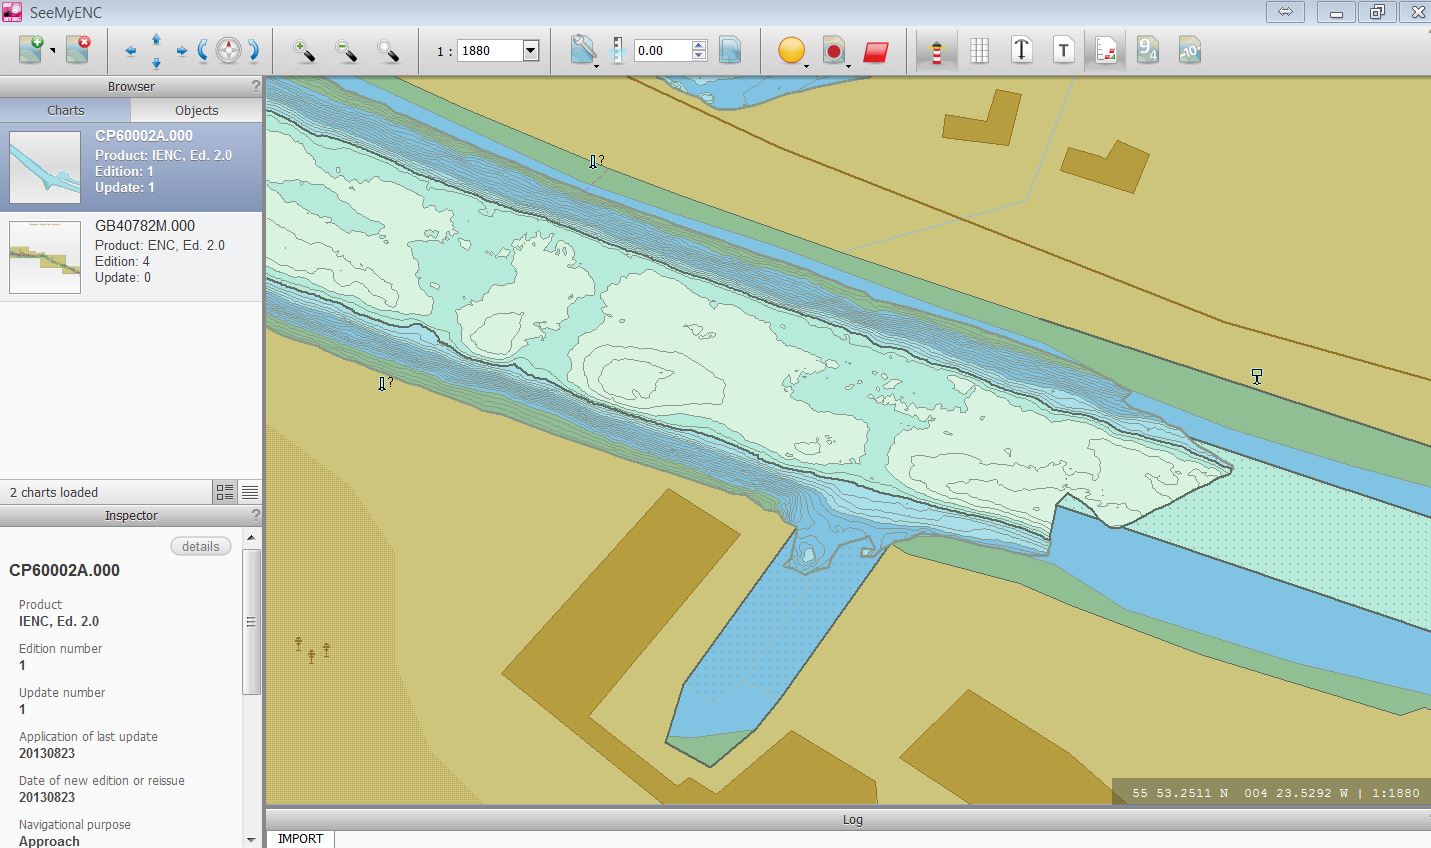Increase the depth value with the up stepper
Screen dimensions: 1431x848
point(699,46)
